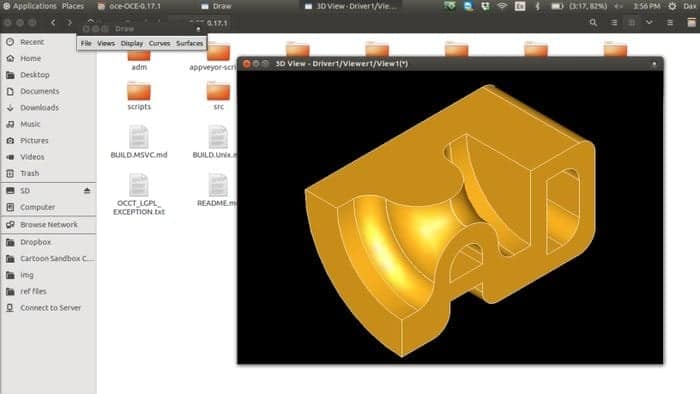The image size is (700, 394).
Task: Open the Views menu in Draw
Action: [106, 43]
